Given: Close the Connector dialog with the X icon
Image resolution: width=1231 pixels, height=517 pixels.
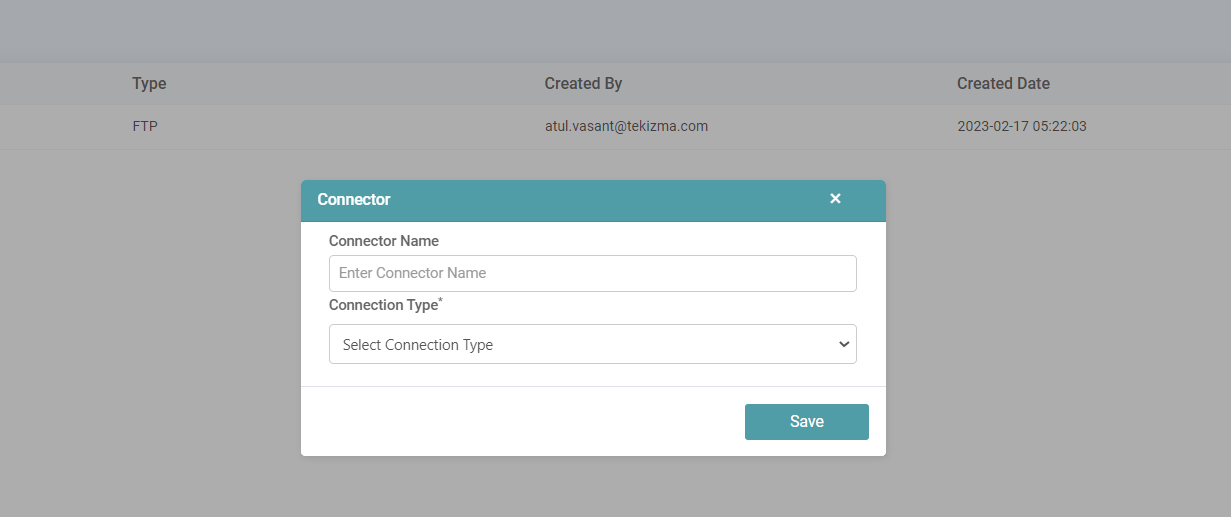Looking at the screenshot, I should (835, 199).
